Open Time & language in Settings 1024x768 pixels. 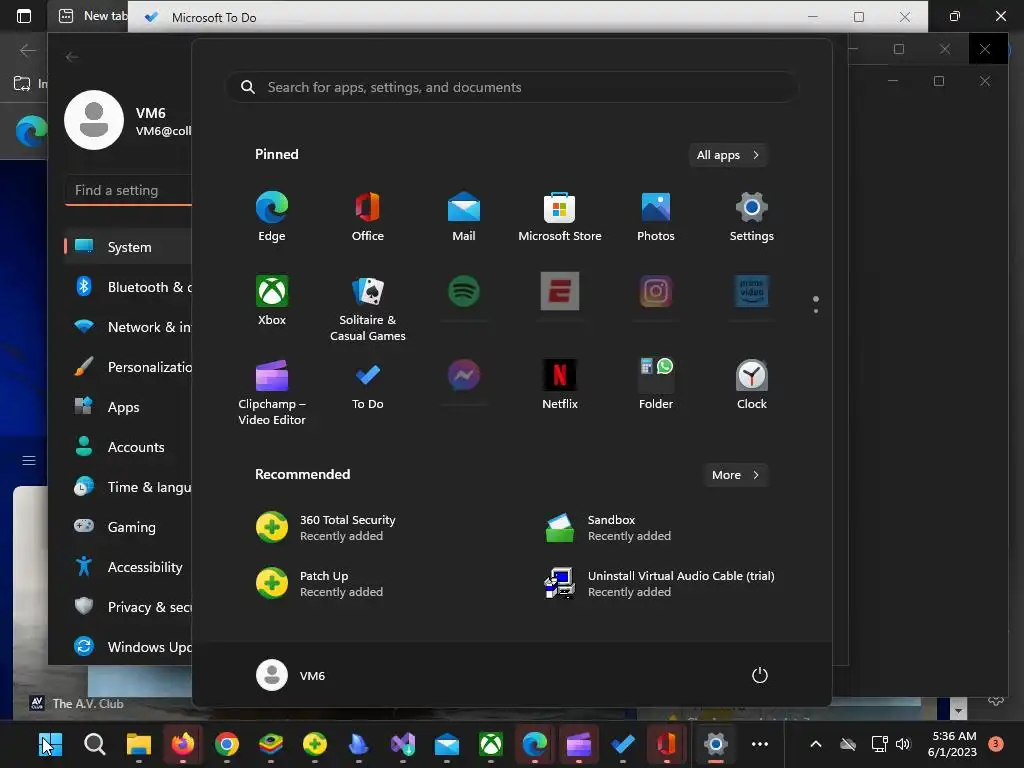click(128, 487)
